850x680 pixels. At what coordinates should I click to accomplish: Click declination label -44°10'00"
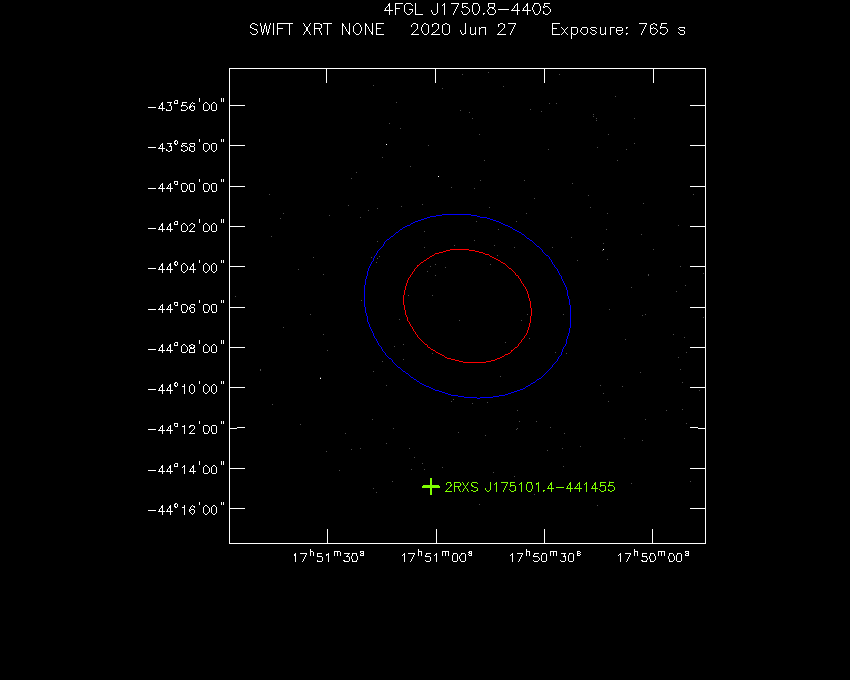click(x=186, y=389)
